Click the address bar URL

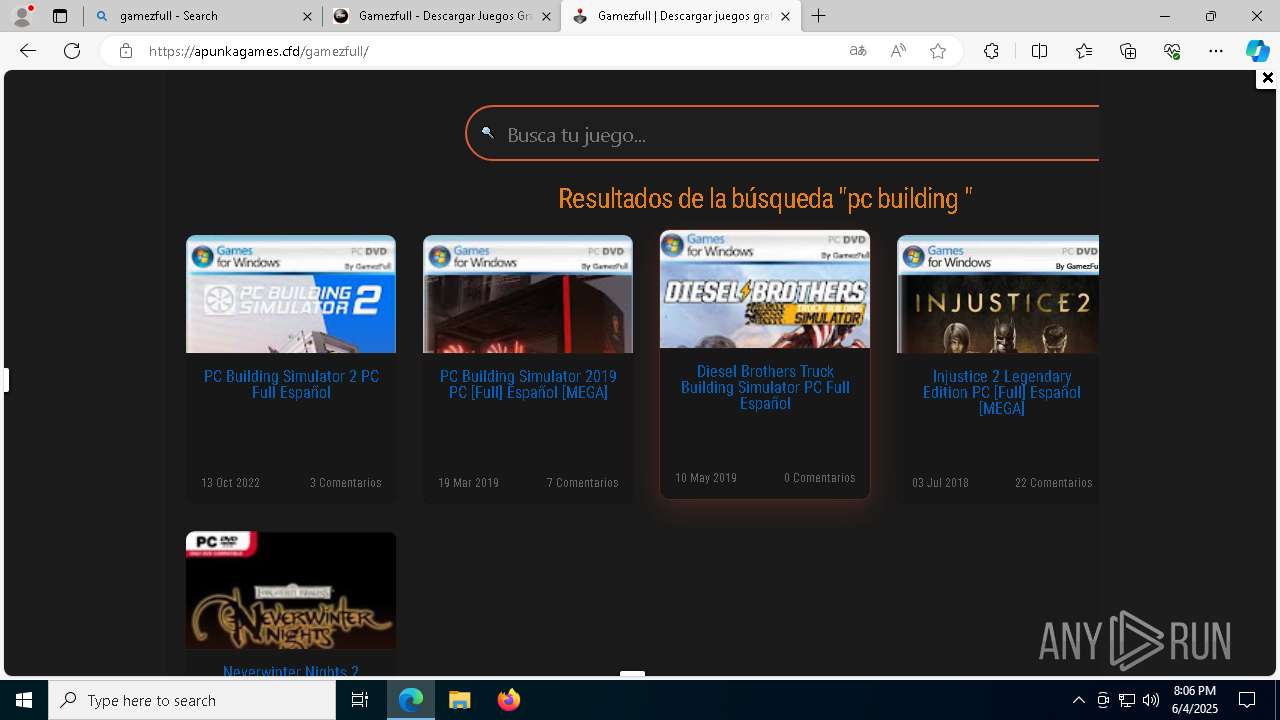coord(259,51)
